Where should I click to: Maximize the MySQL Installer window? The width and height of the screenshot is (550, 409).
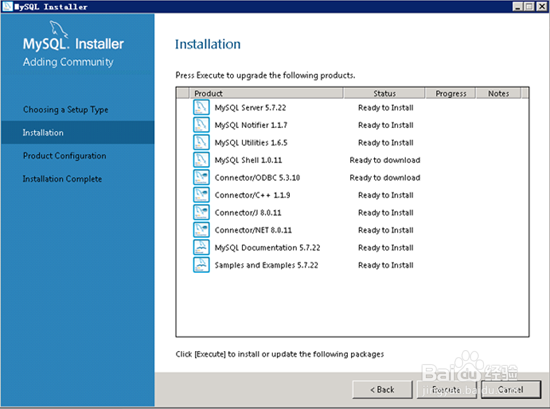coord(529,6)
